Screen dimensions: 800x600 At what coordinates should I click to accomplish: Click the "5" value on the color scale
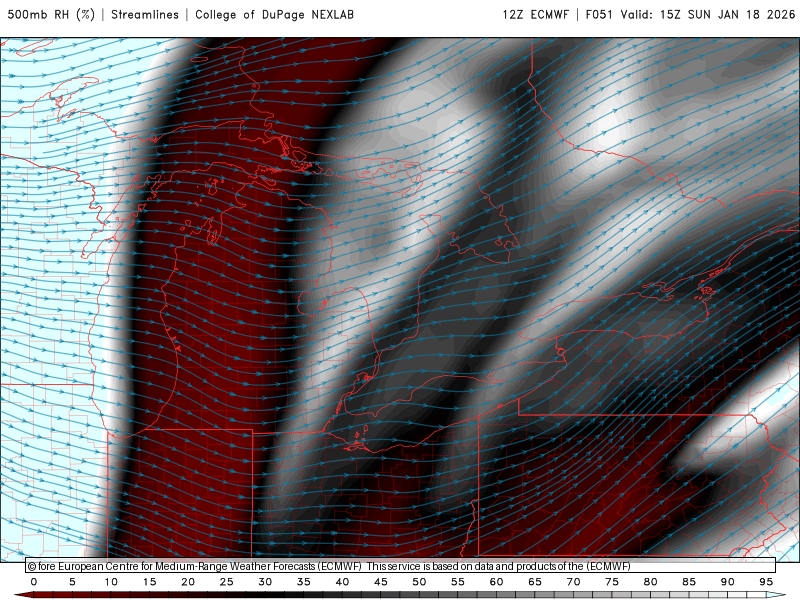point(72,582)
